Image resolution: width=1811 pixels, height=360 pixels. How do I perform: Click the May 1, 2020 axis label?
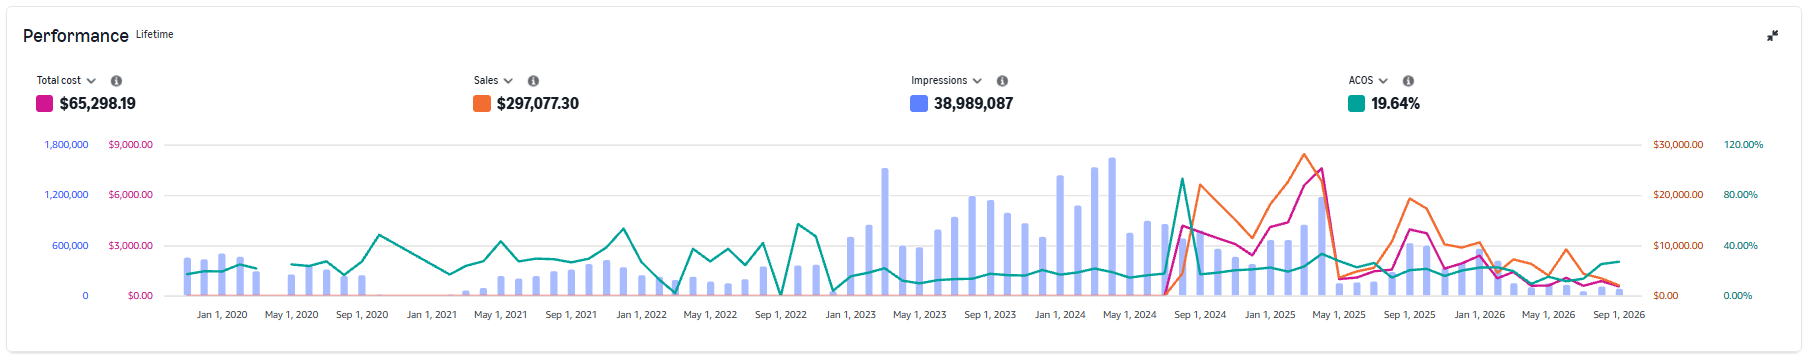point(291,315)
